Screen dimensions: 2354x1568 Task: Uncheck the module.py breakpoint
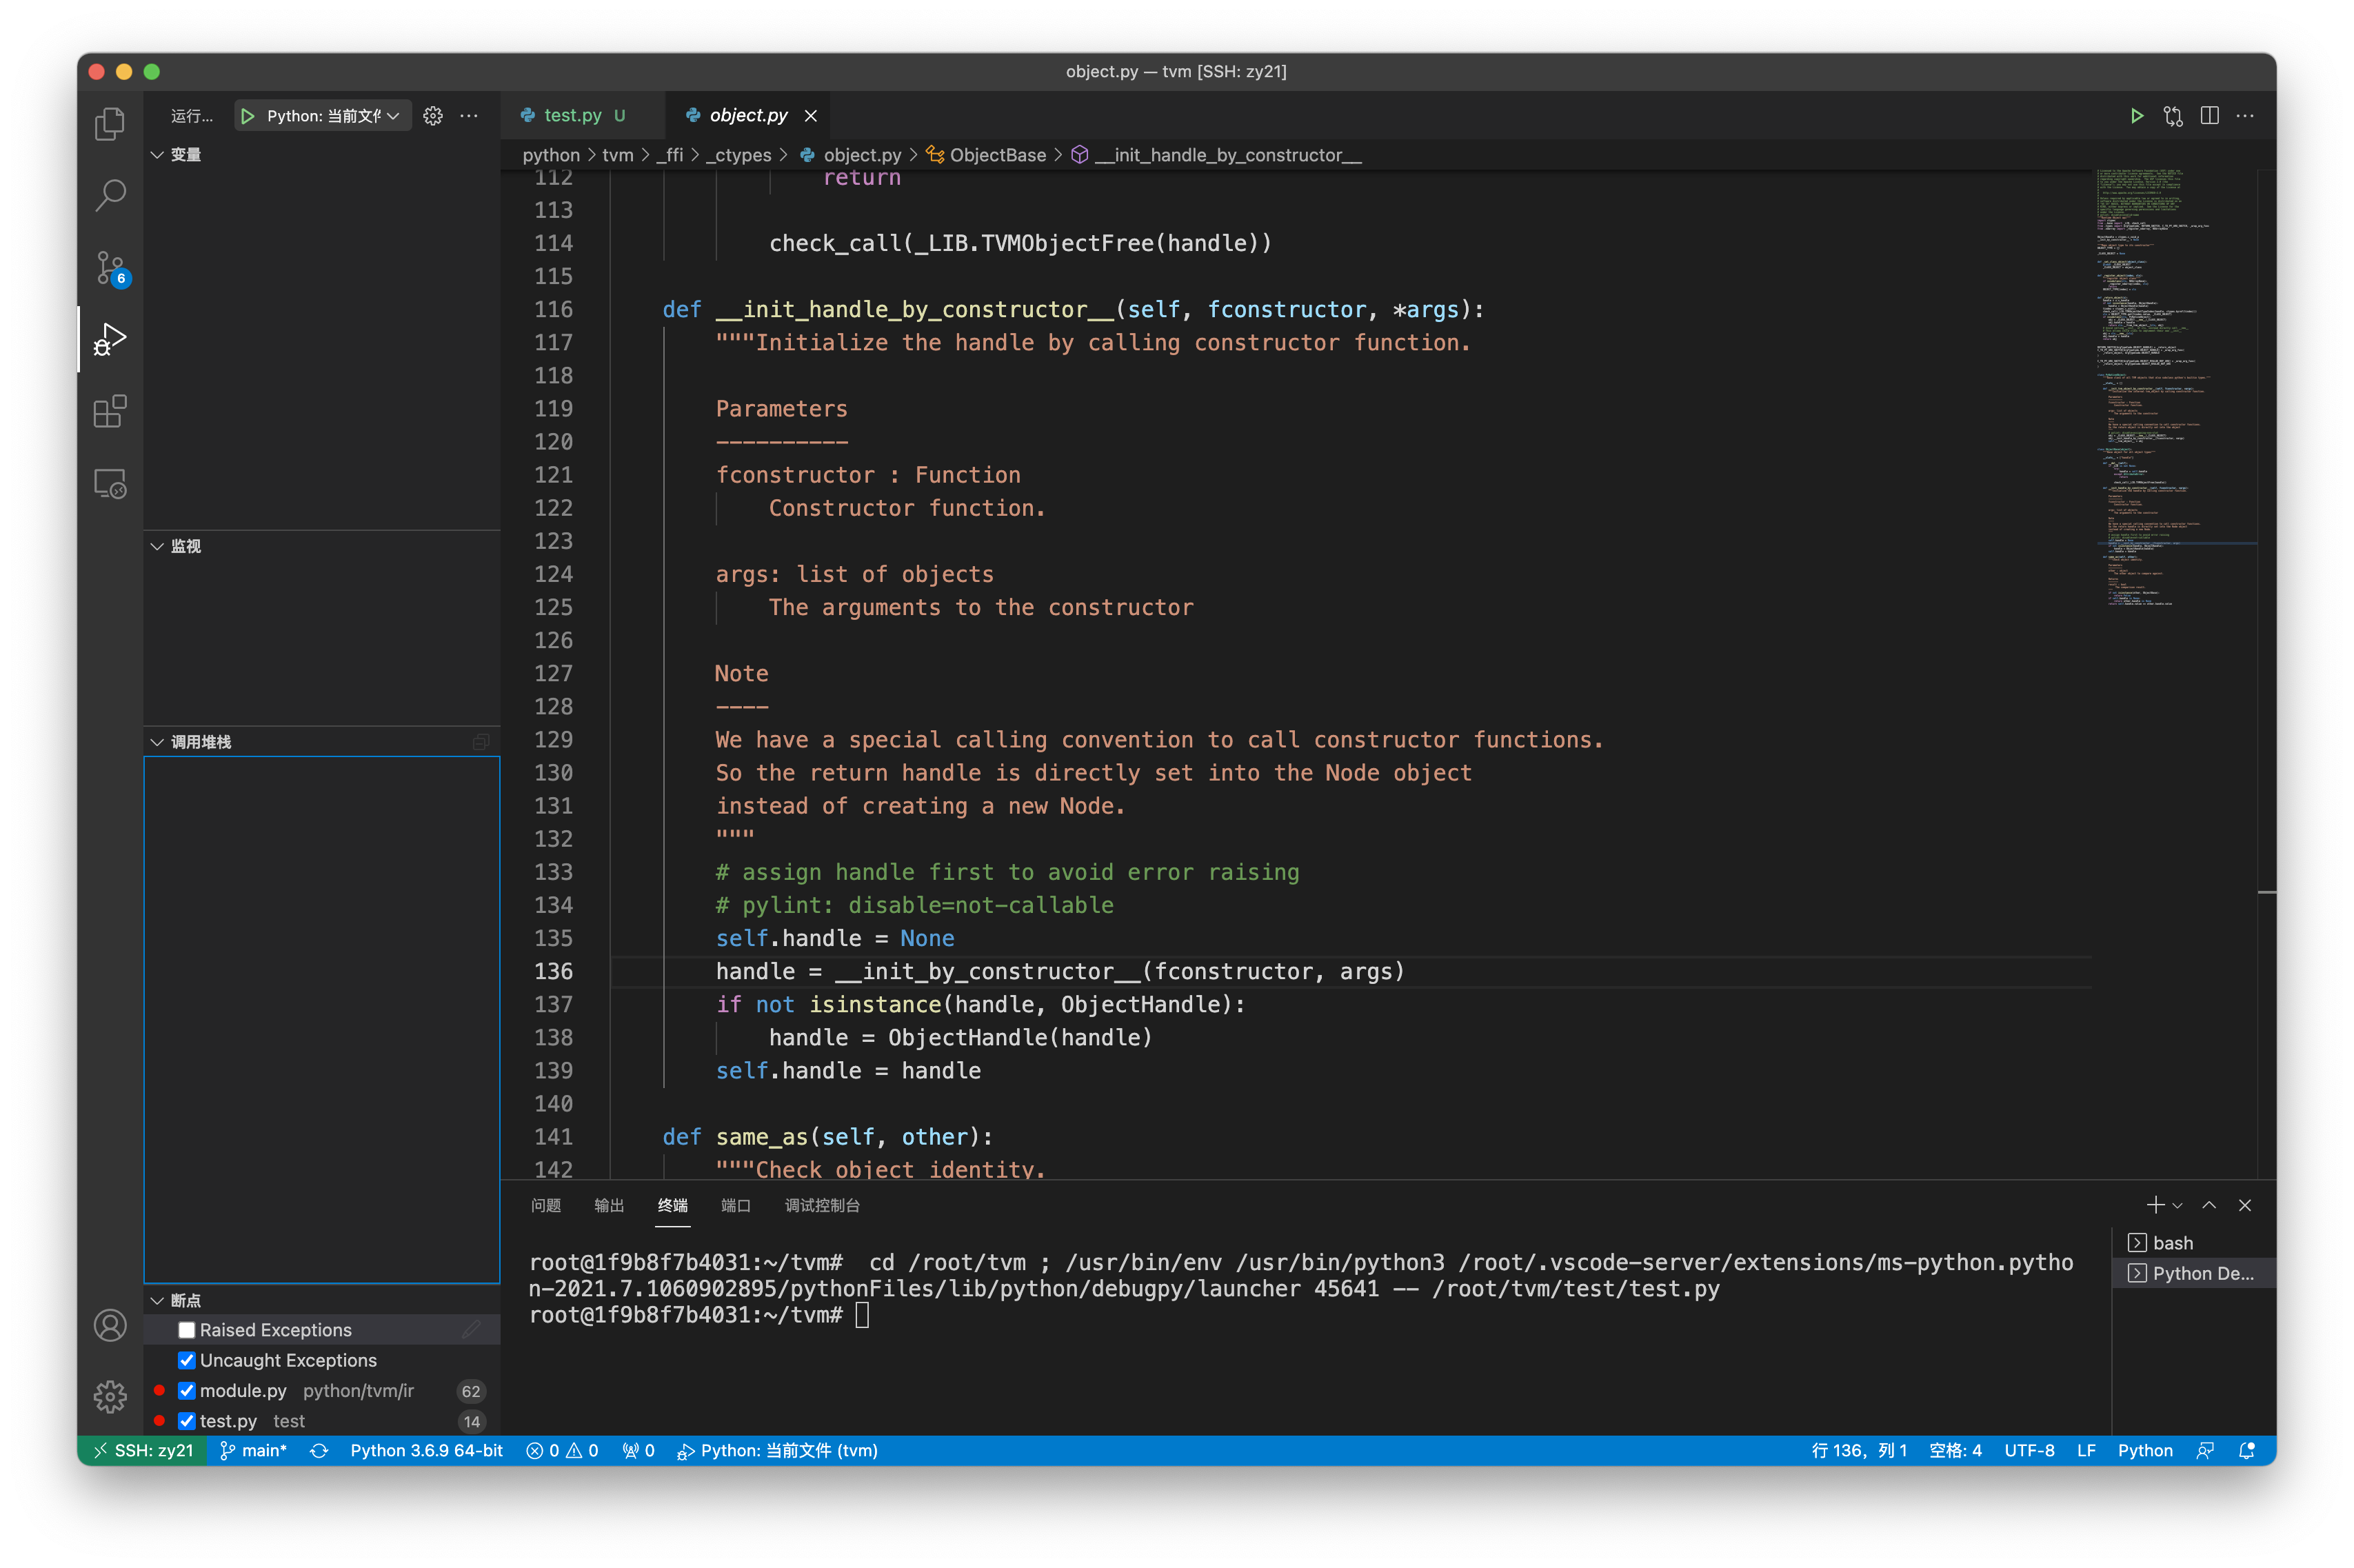click(x=186, y=1390)
